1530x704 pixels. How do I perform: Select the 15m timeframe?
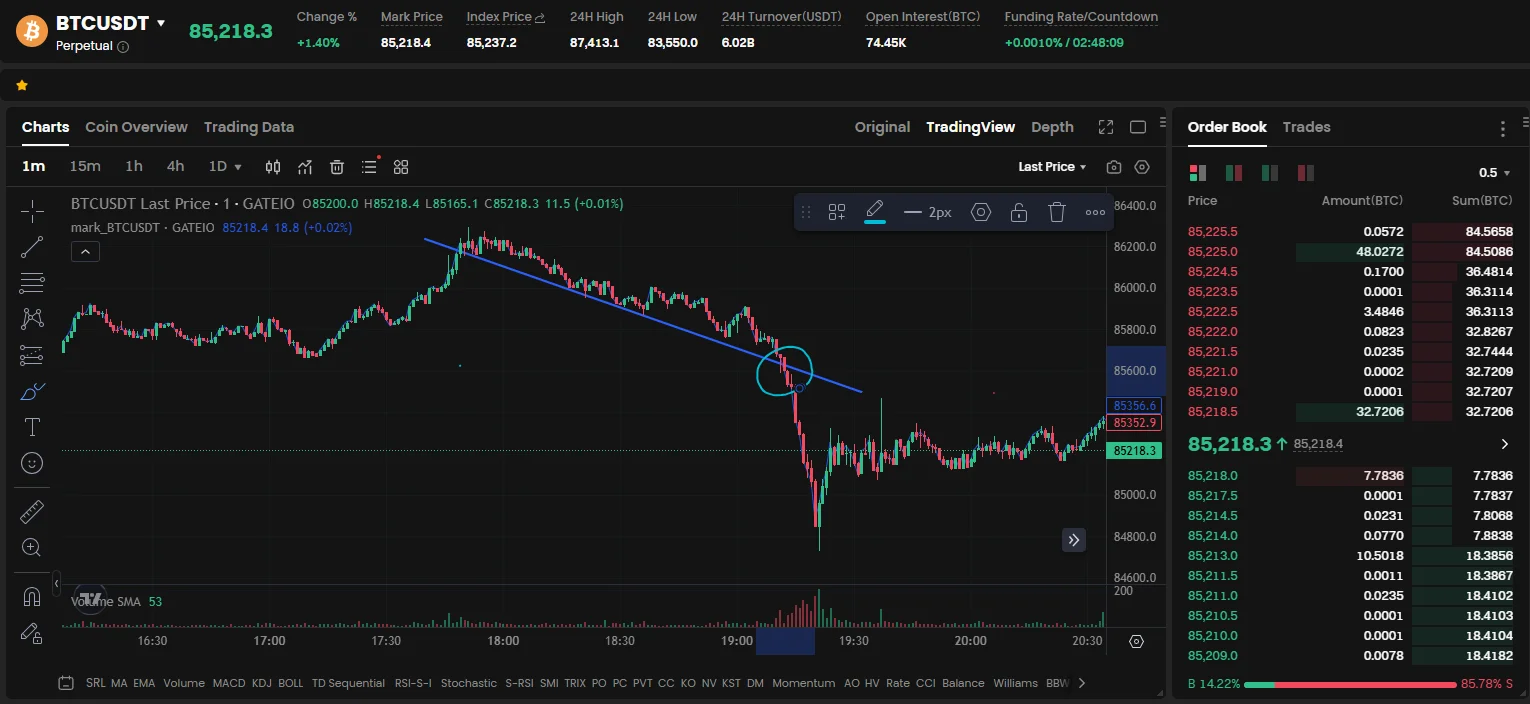[x=85, y=167]
